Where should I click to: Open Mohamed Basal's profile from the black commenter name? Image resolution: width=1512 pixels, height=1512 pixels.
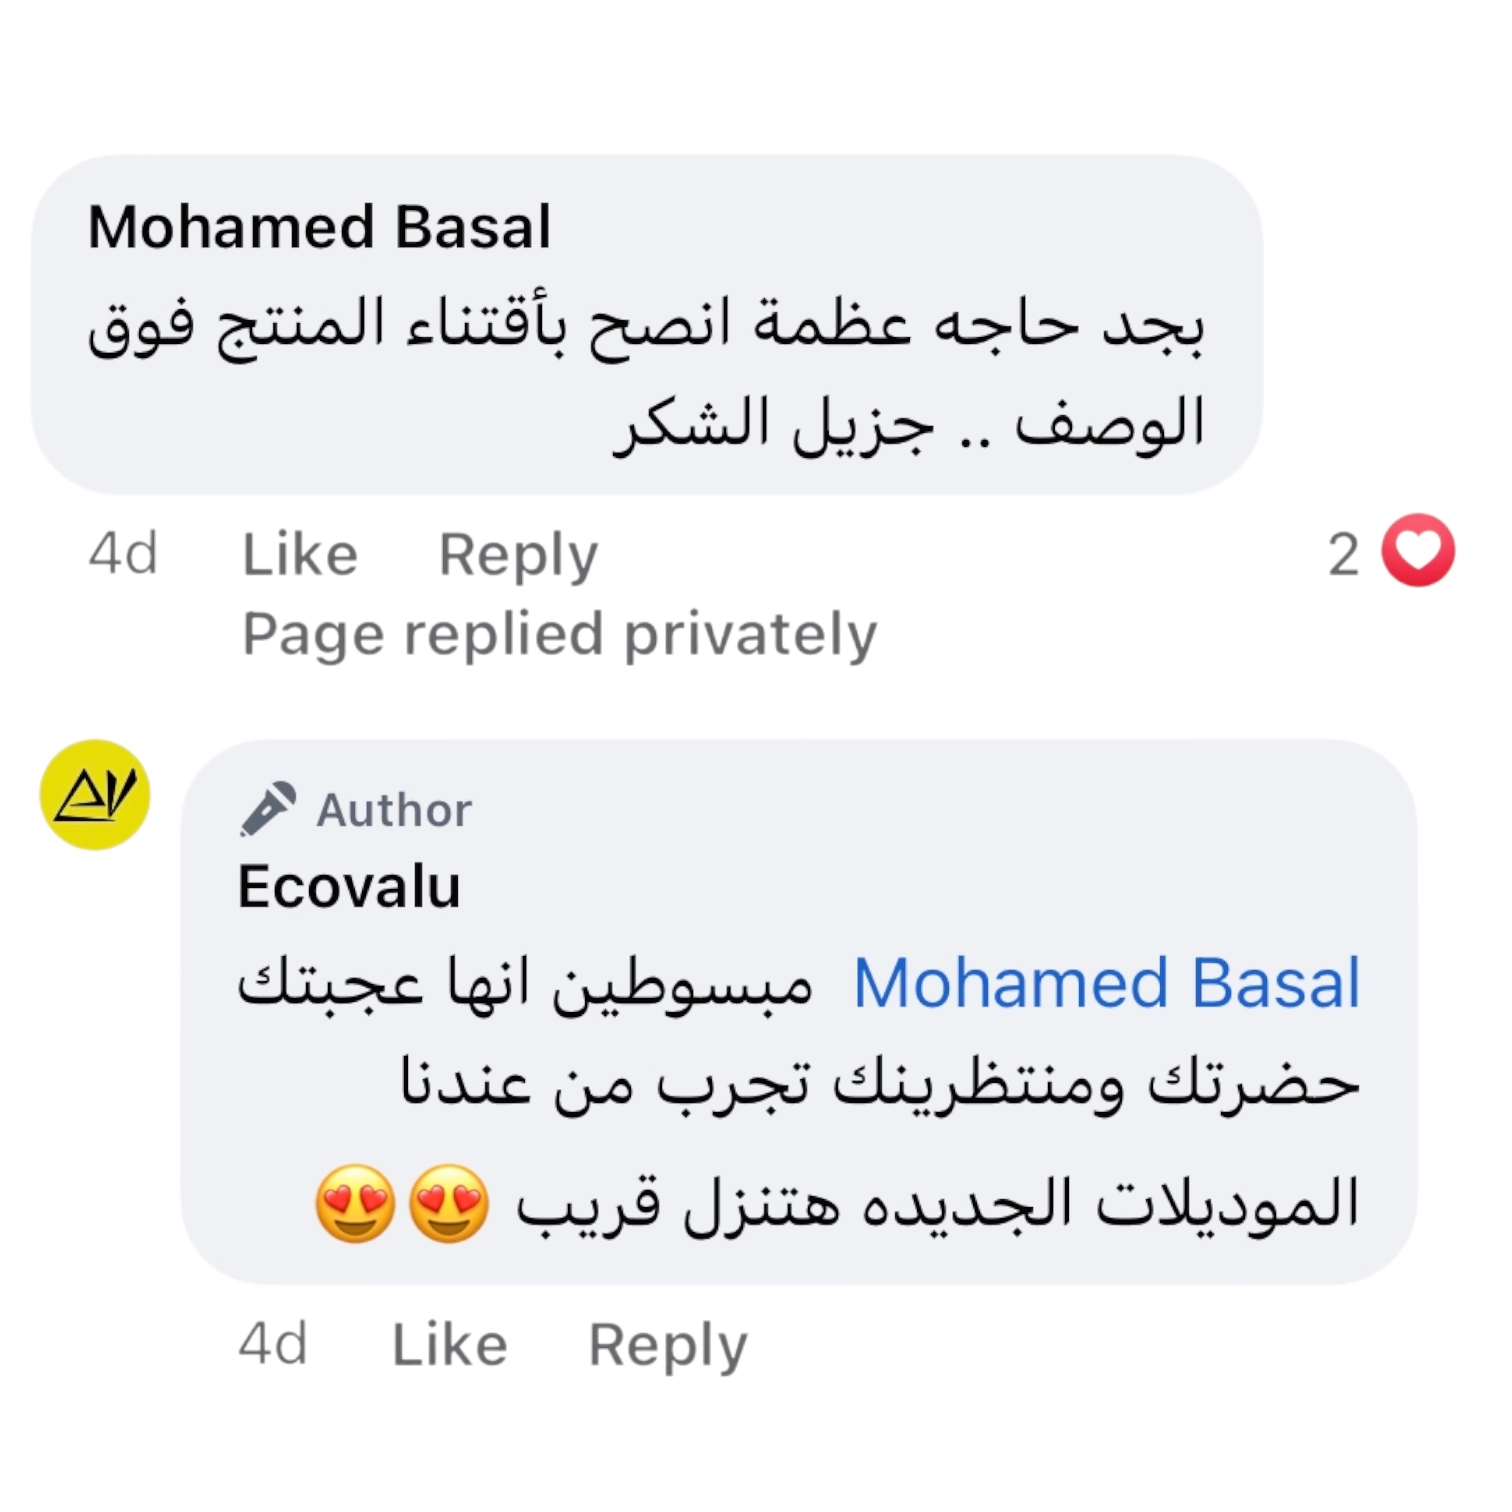[319, 227]
